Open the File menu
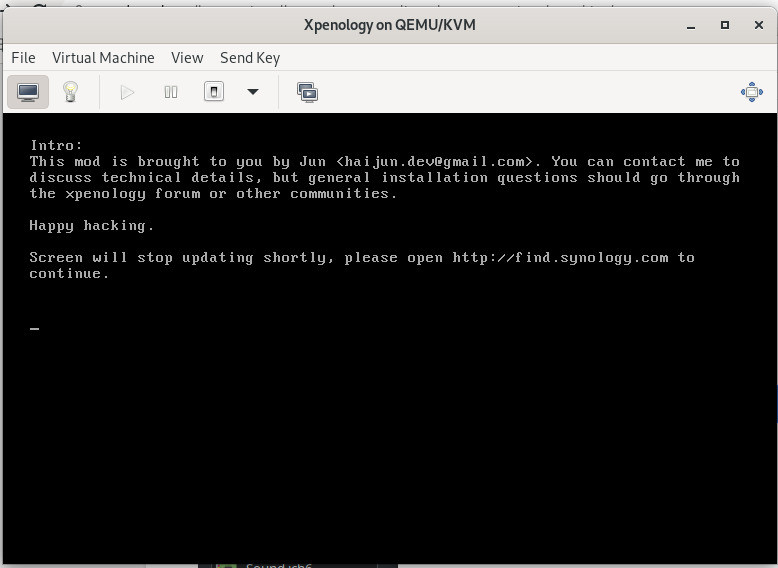This screenshot has width=778, height=568. click(x=23, y=58)
